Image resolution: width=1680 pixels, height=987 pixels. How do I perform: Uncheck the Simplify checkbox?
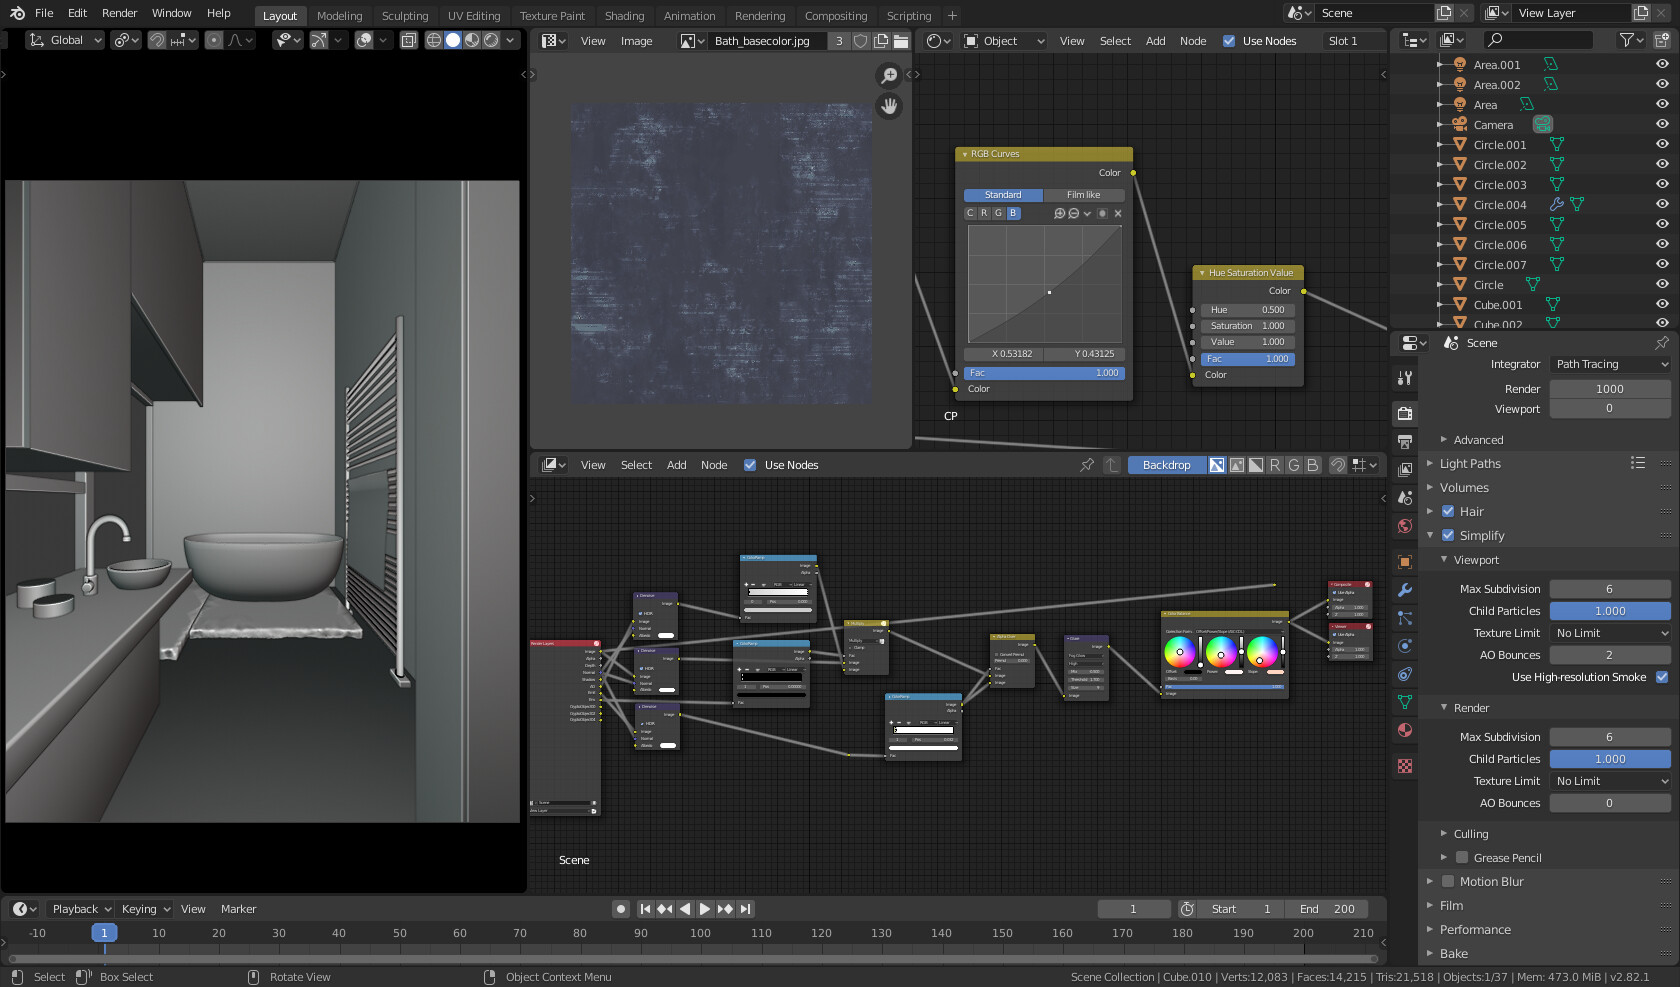pos(1448,535)
